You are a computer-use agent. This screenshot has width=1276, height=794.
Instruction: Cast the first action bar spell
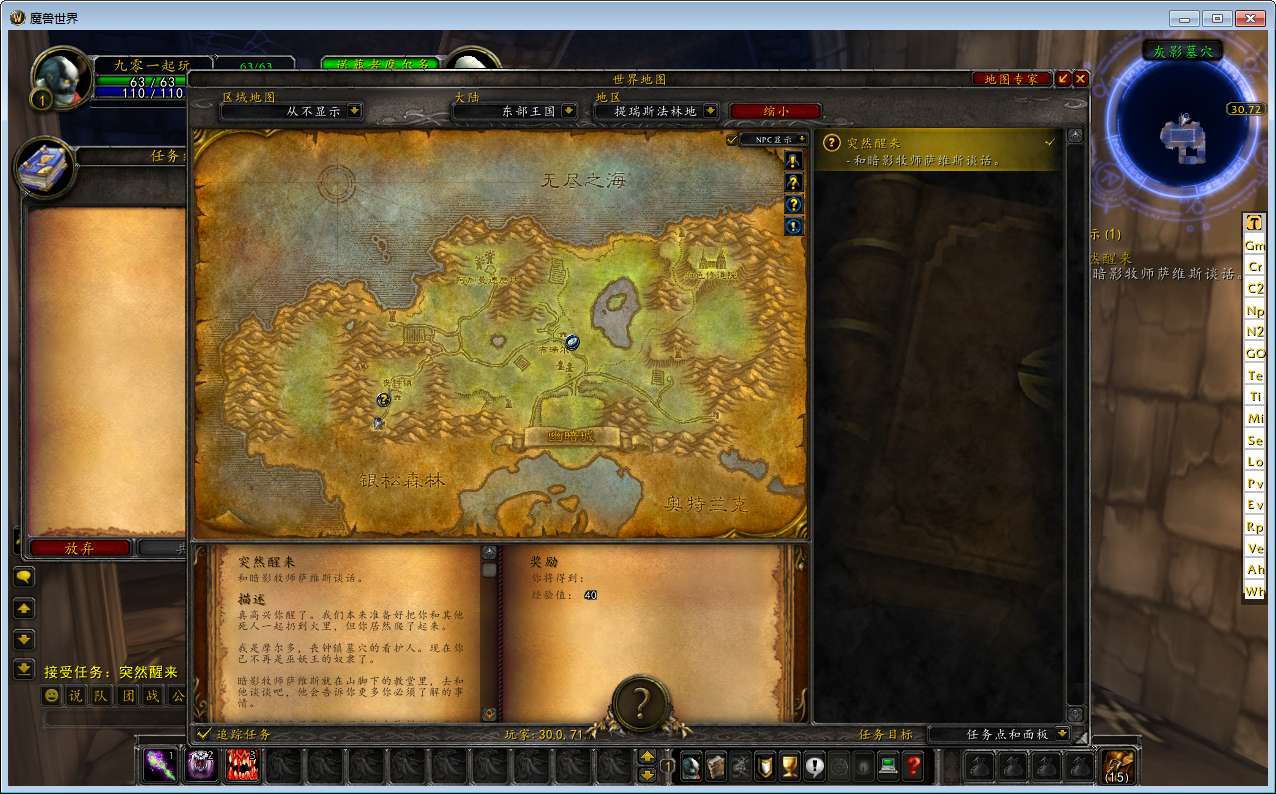coord(160,766)
